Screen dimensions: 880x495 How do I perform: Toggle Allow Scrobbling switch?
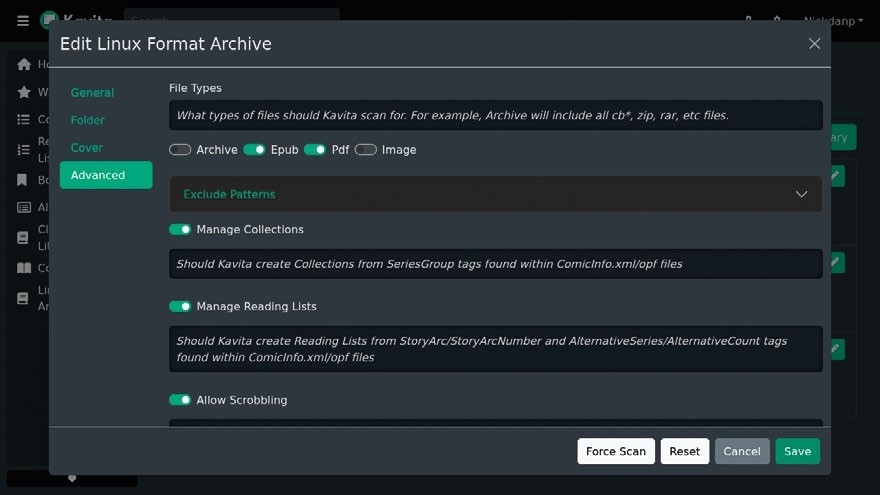click(180, 400)
